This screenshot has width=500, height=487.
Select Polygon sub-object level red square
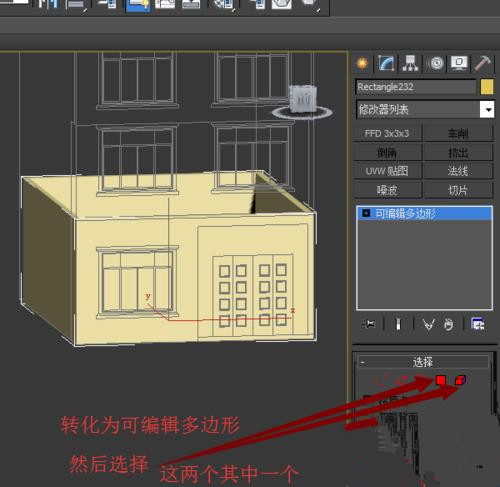[441, 380]
